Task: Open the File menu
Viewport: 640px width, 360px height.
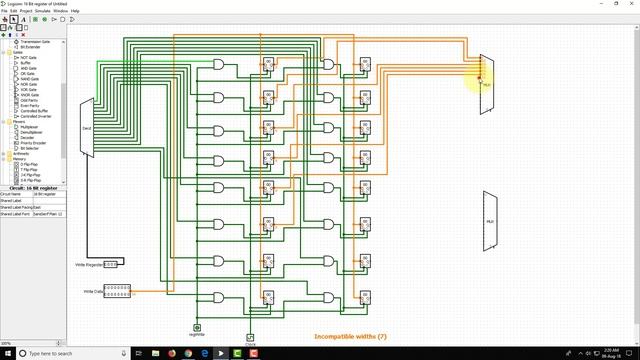Action: point(4,11)
